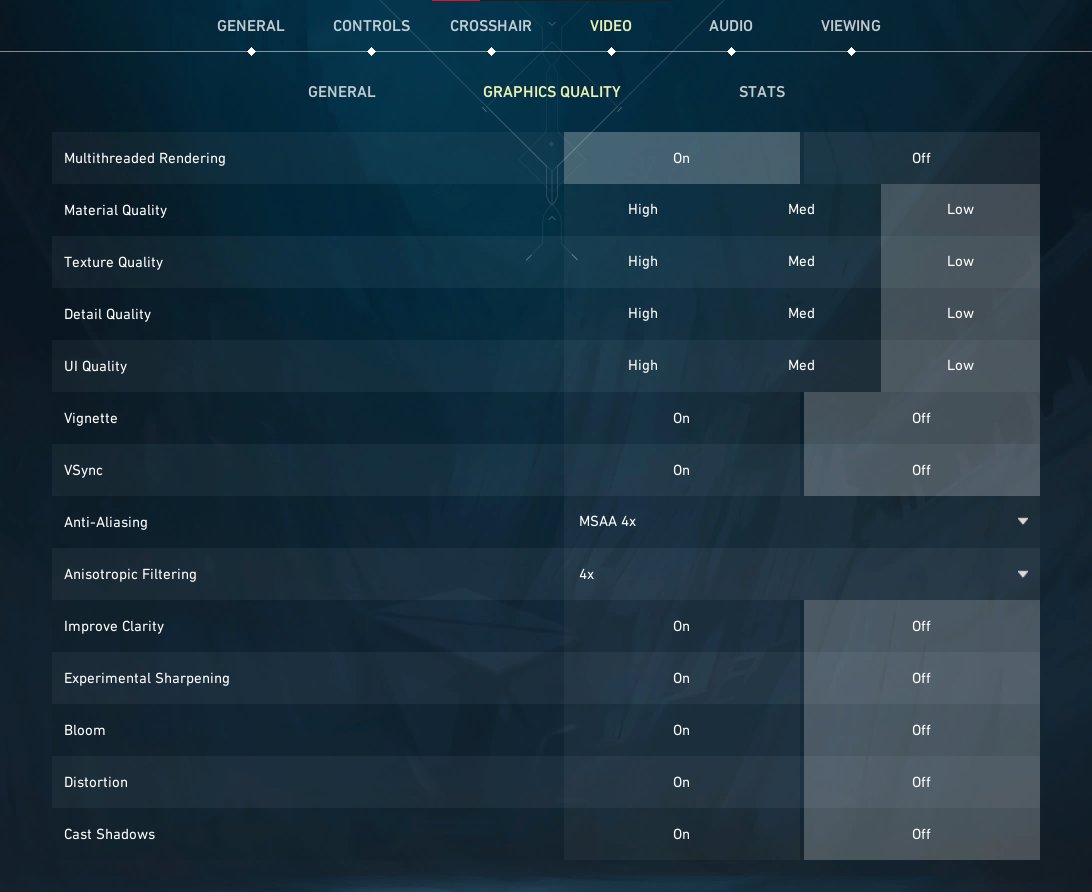Set Detail Quality to Low
This screenshot has height=892, width=1092.
tap(960, 314)
